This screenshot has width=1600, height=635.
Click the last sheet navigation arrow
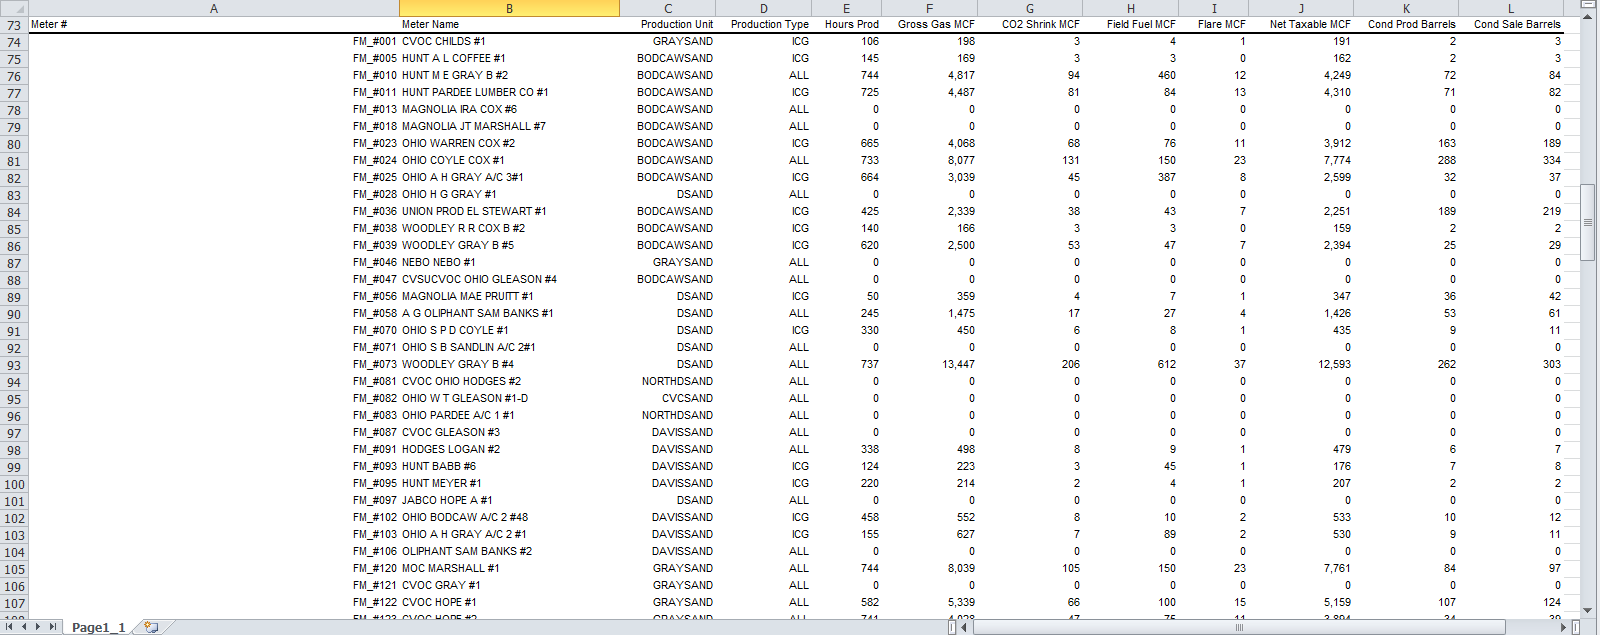(53, 627)
